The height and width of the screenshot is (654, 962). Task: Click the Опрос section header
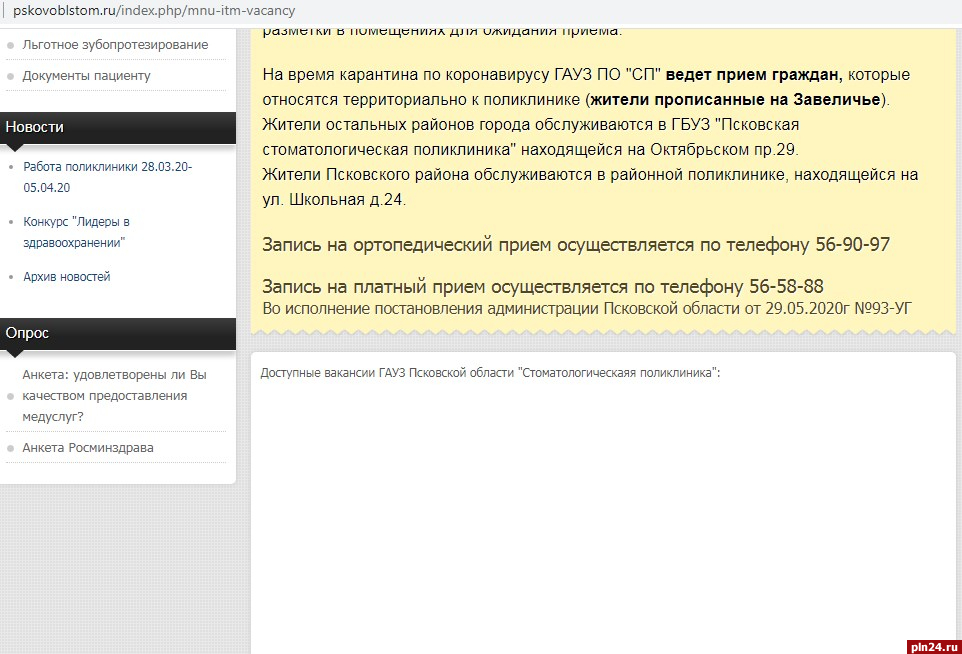click(27, 333)
